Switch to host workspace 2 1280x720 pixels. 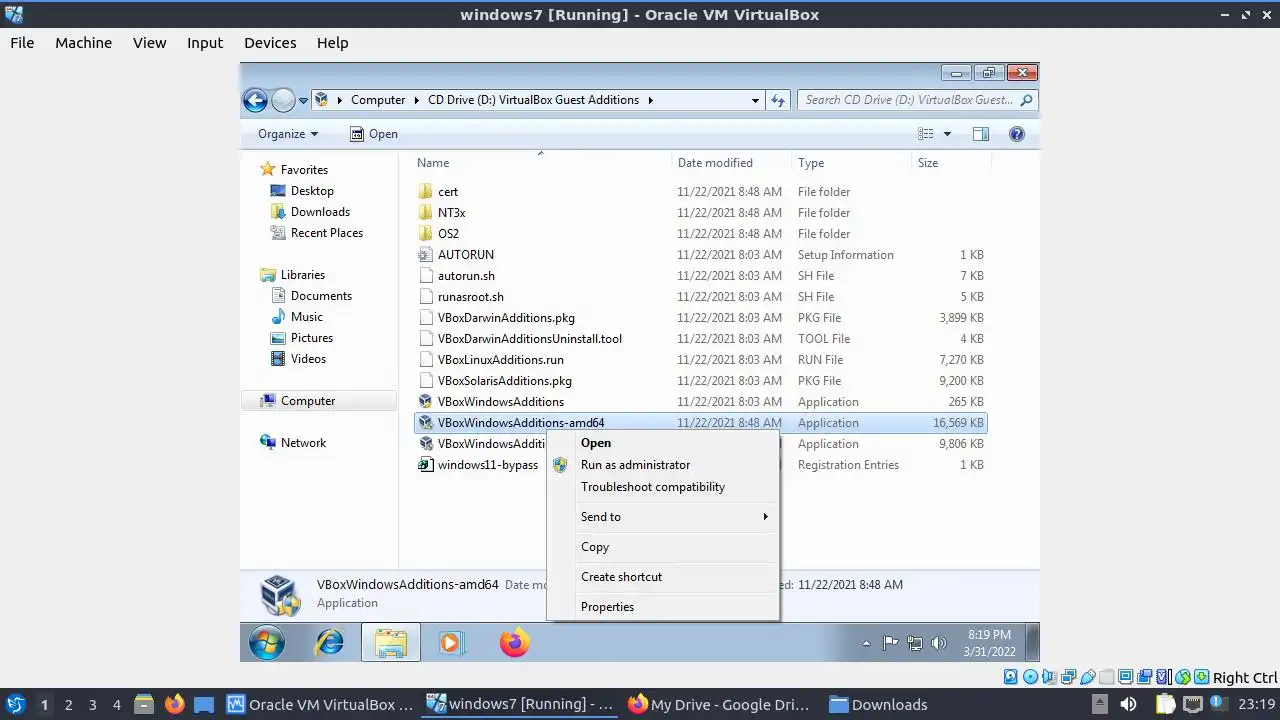[x=68, y=704]
